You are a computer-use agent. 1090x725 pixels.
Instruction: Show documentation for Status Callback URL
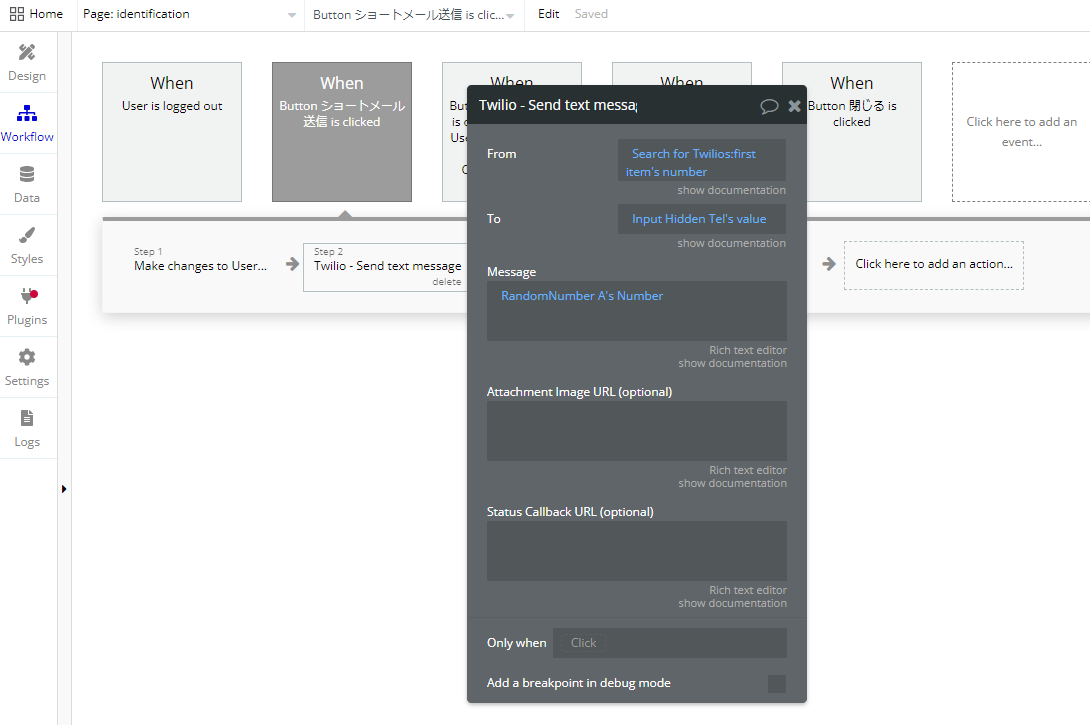click(x=733, y=603)
